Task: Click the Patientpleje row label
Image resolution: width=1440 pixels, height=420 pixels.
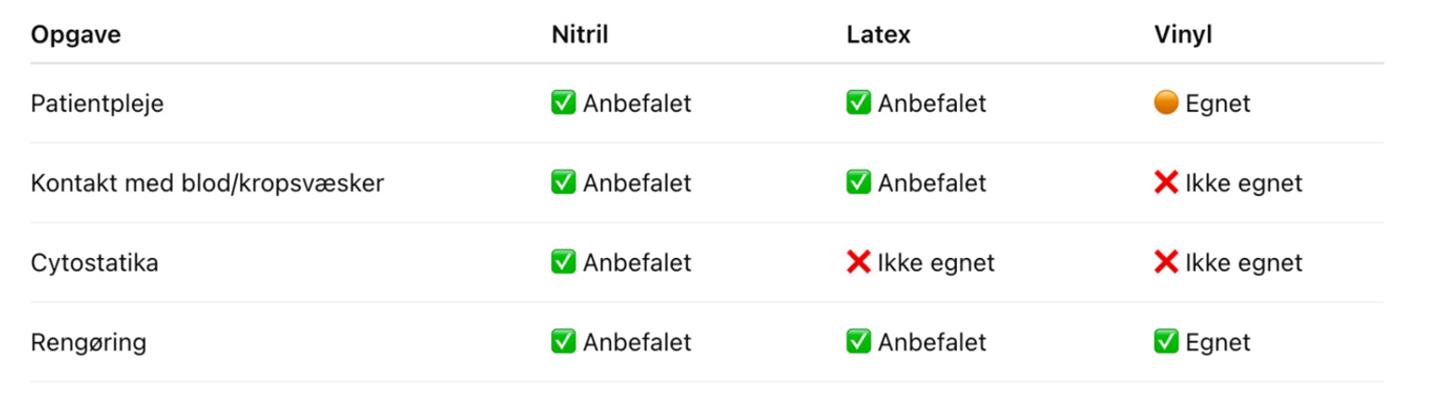Action: [x=97, y=104]
